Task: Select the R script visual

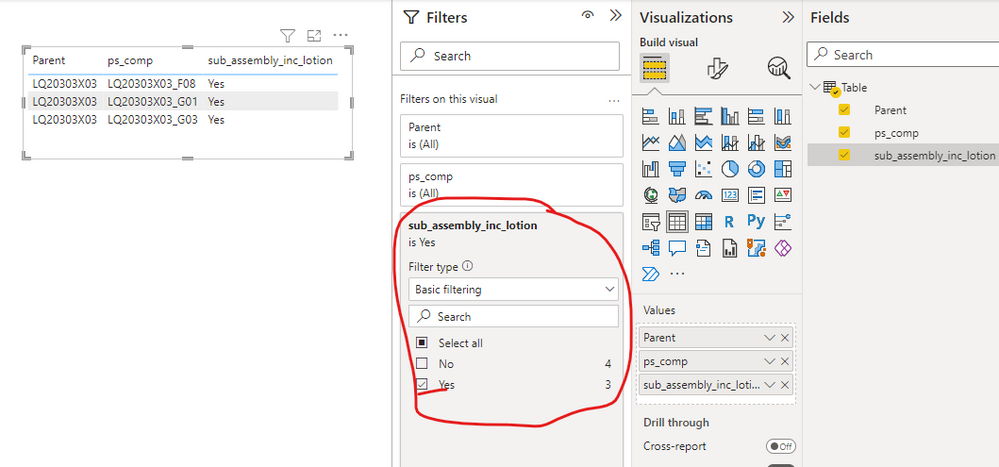Action: (x=729, y=222)
